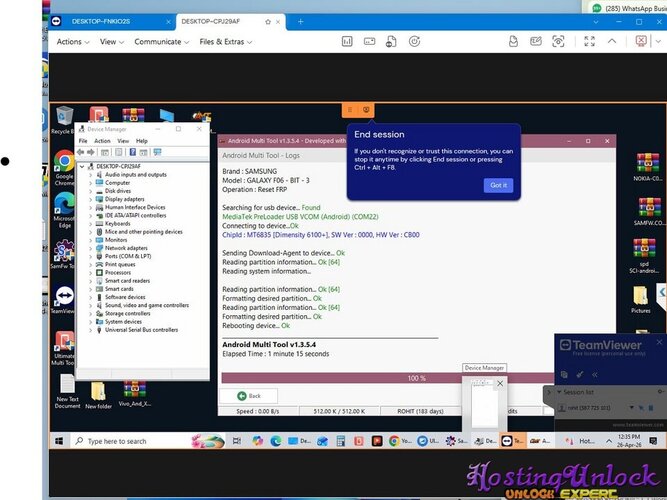Expand the Disk drives node
The width and height of the screenshot is (667, 500).
(91, 191)
